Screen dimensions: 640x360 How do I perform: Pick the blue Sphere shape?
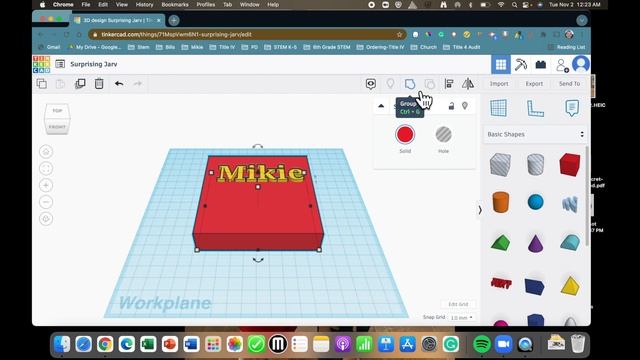coord(535,202)
